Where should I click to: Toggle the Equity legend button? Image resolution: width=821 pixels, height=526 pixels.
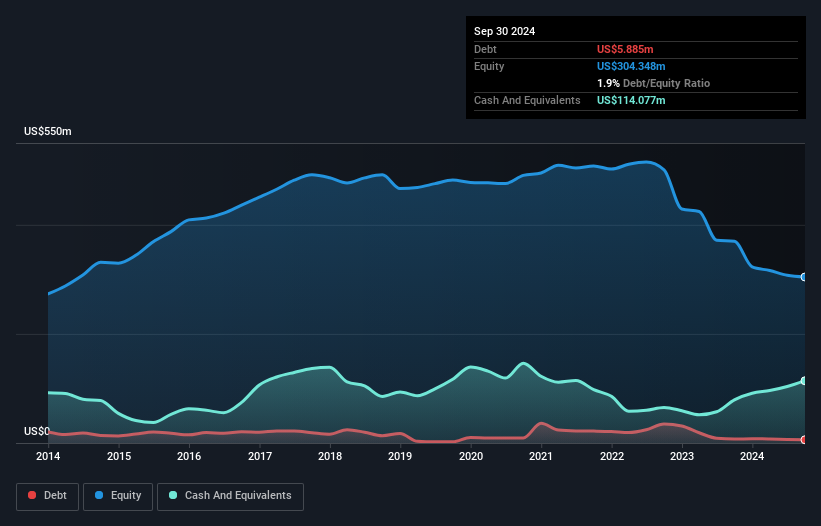[118, 496]
